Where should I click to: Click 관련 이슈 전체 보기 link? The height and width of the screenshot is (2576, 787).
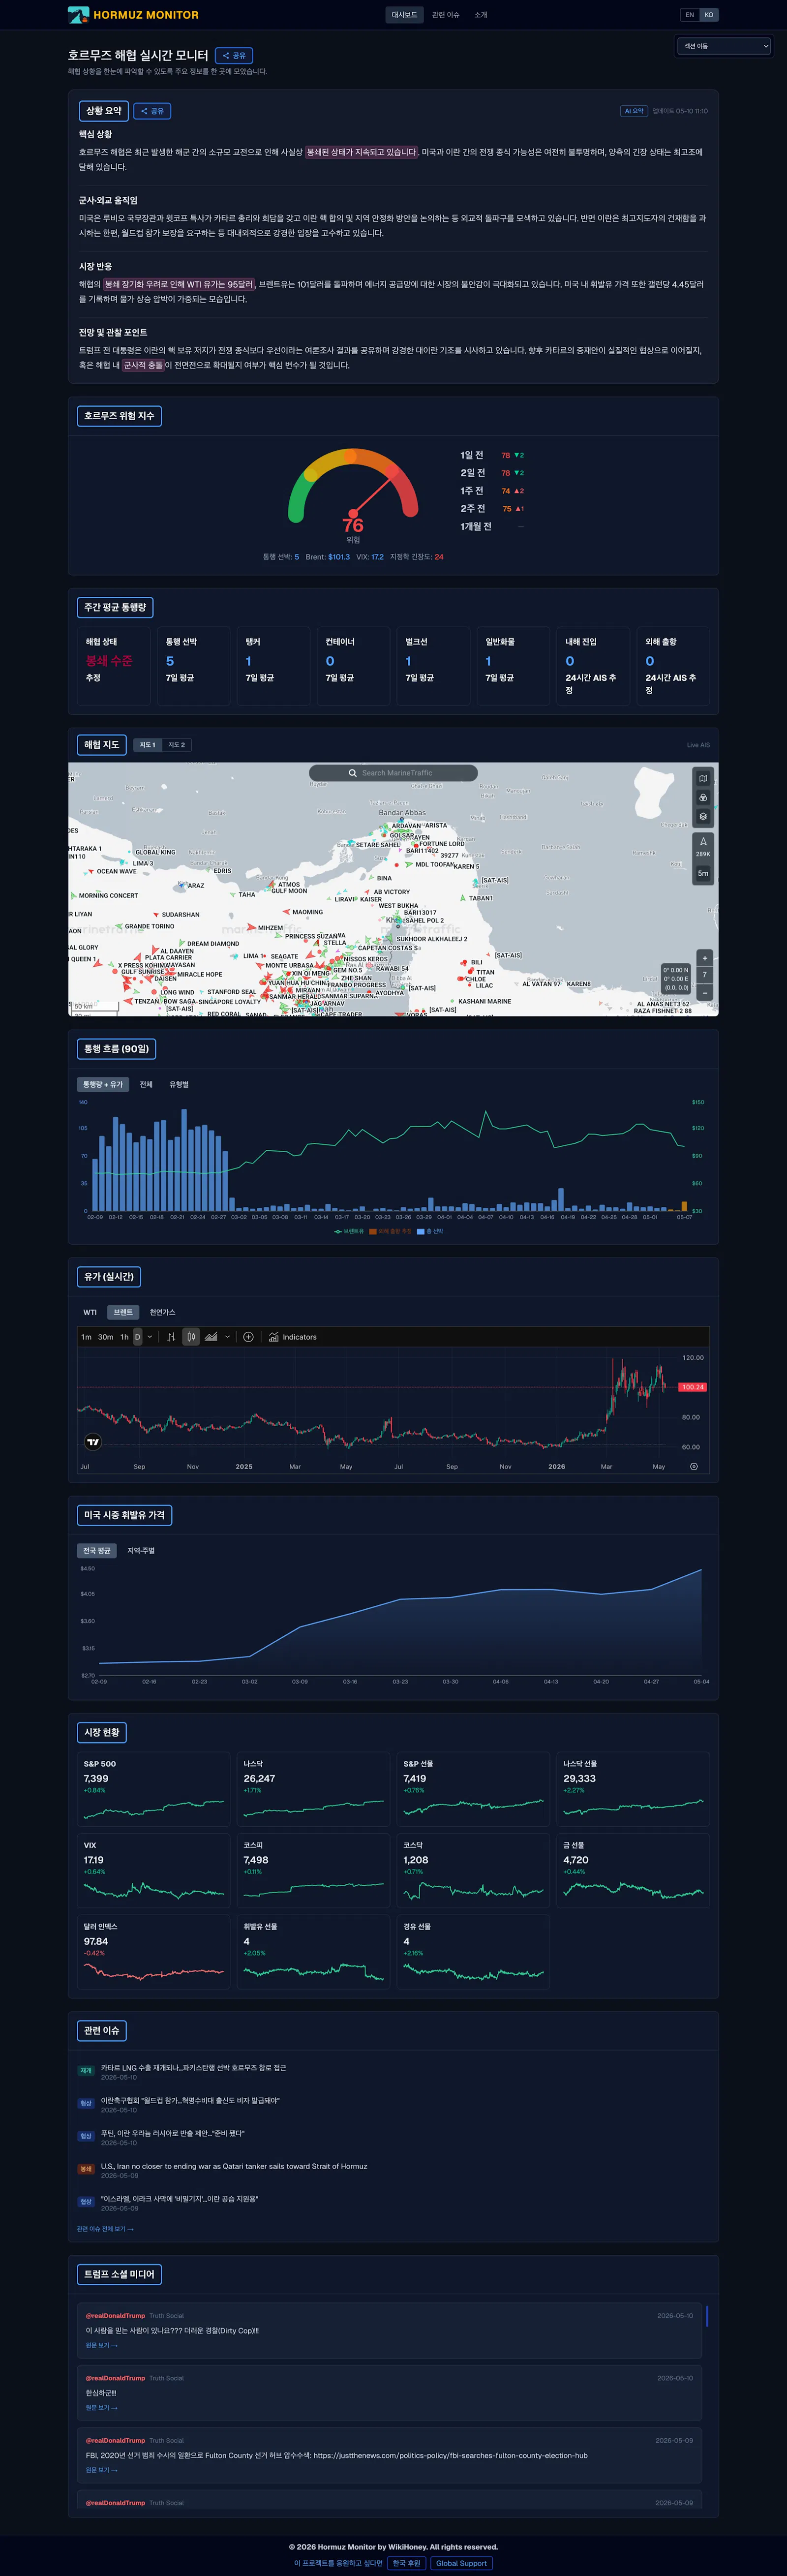(x=105, y=2229)
